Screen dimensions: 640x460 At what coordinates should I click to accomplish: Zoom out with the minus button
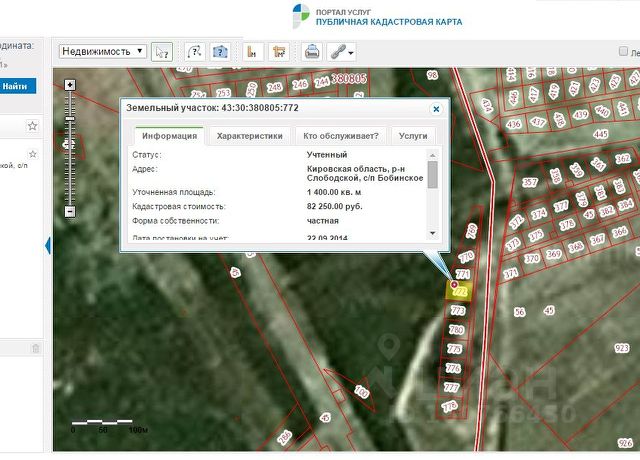point(70,211)
